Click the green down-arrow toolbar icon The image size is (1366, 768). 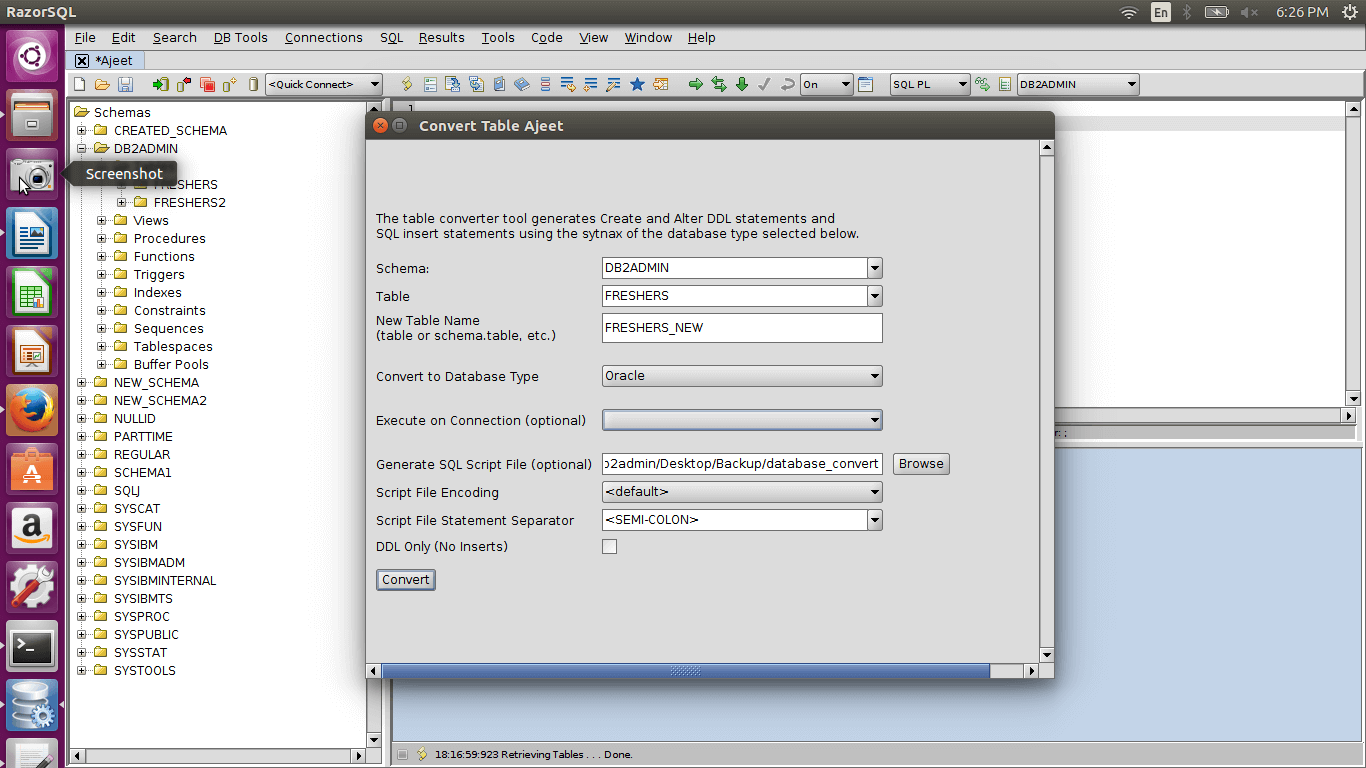click(x=742, y=85)
